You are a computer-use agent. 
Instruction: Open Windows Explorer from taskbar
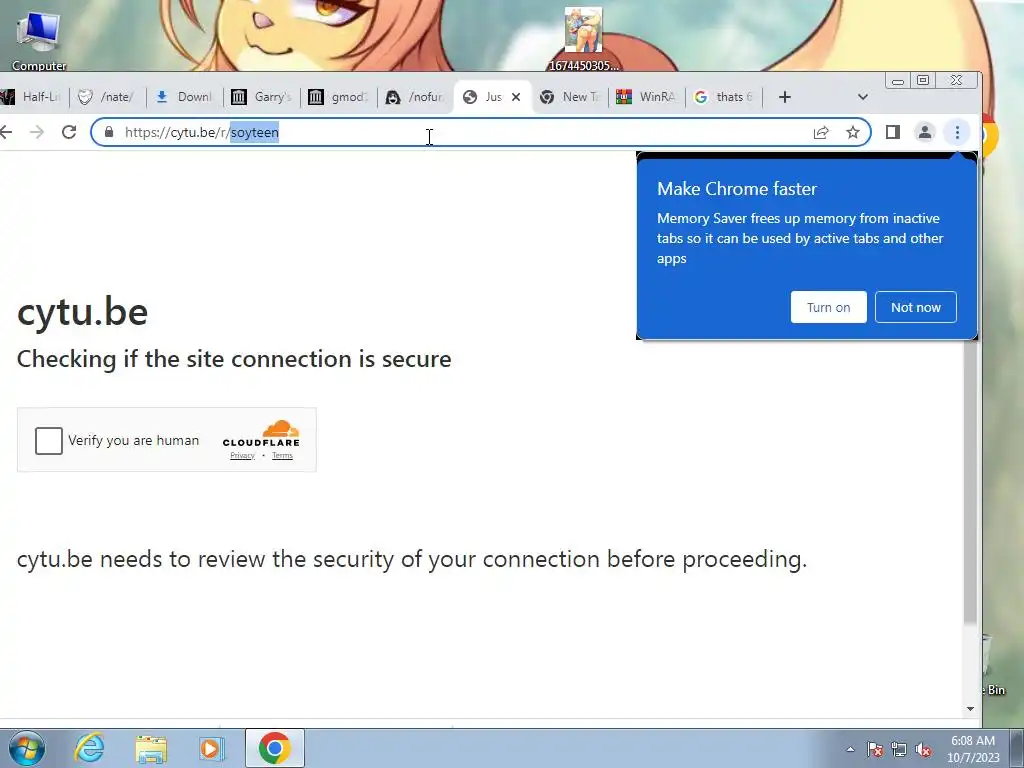151,748
